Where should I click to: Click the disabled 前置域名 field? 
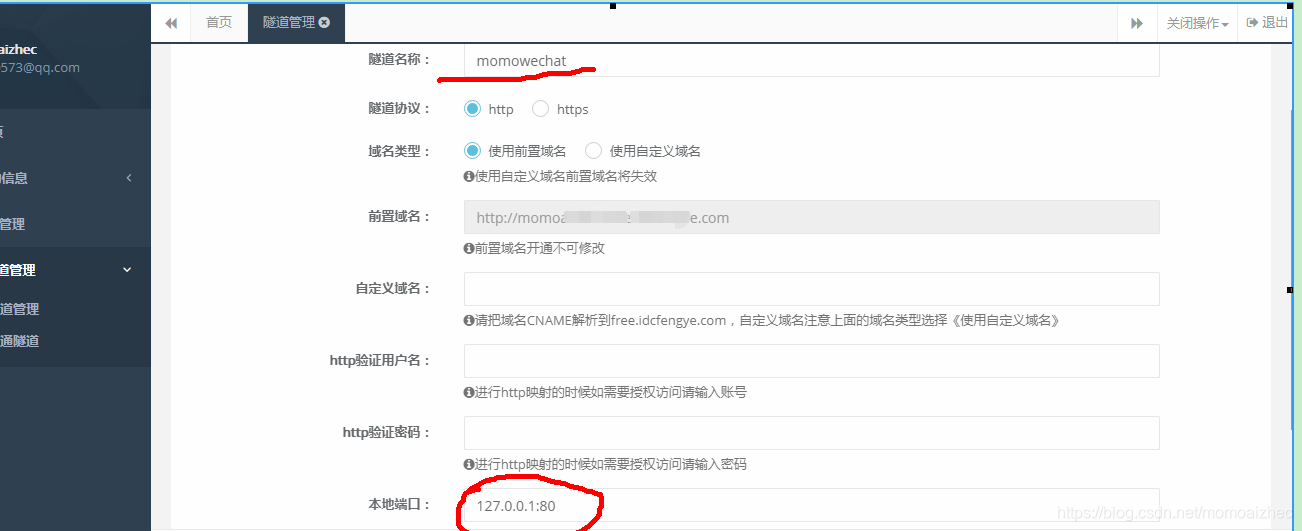tap(812, 217)
